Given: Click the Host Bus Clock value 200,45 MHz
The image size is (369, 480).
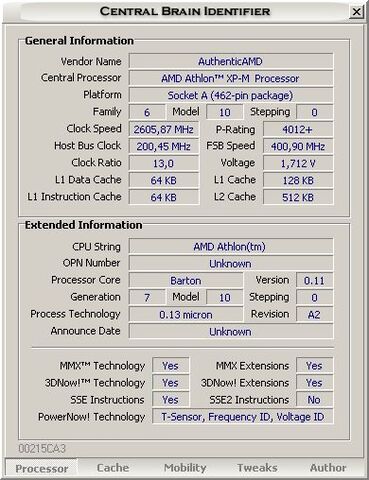Looking at the screenshot, I should (x=164, y=146).
